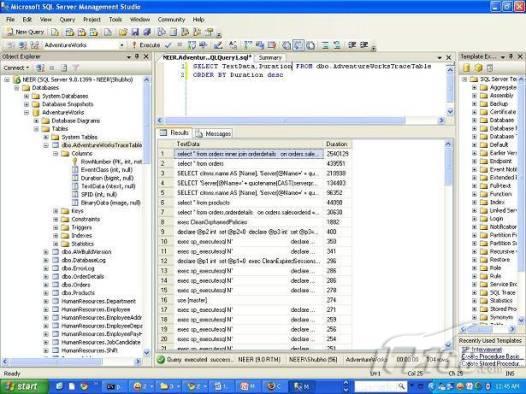Expand the Keys folder
Screen dimensions: 526x394
click(x=56, y=211)
